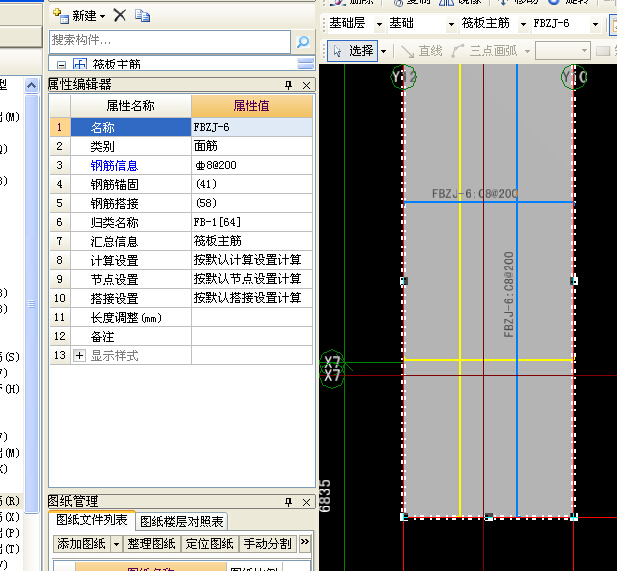Click the bottom-edge midpoint grip of slab
The height and width of the screenshot is (571, 617).
[x=489, y=517]
